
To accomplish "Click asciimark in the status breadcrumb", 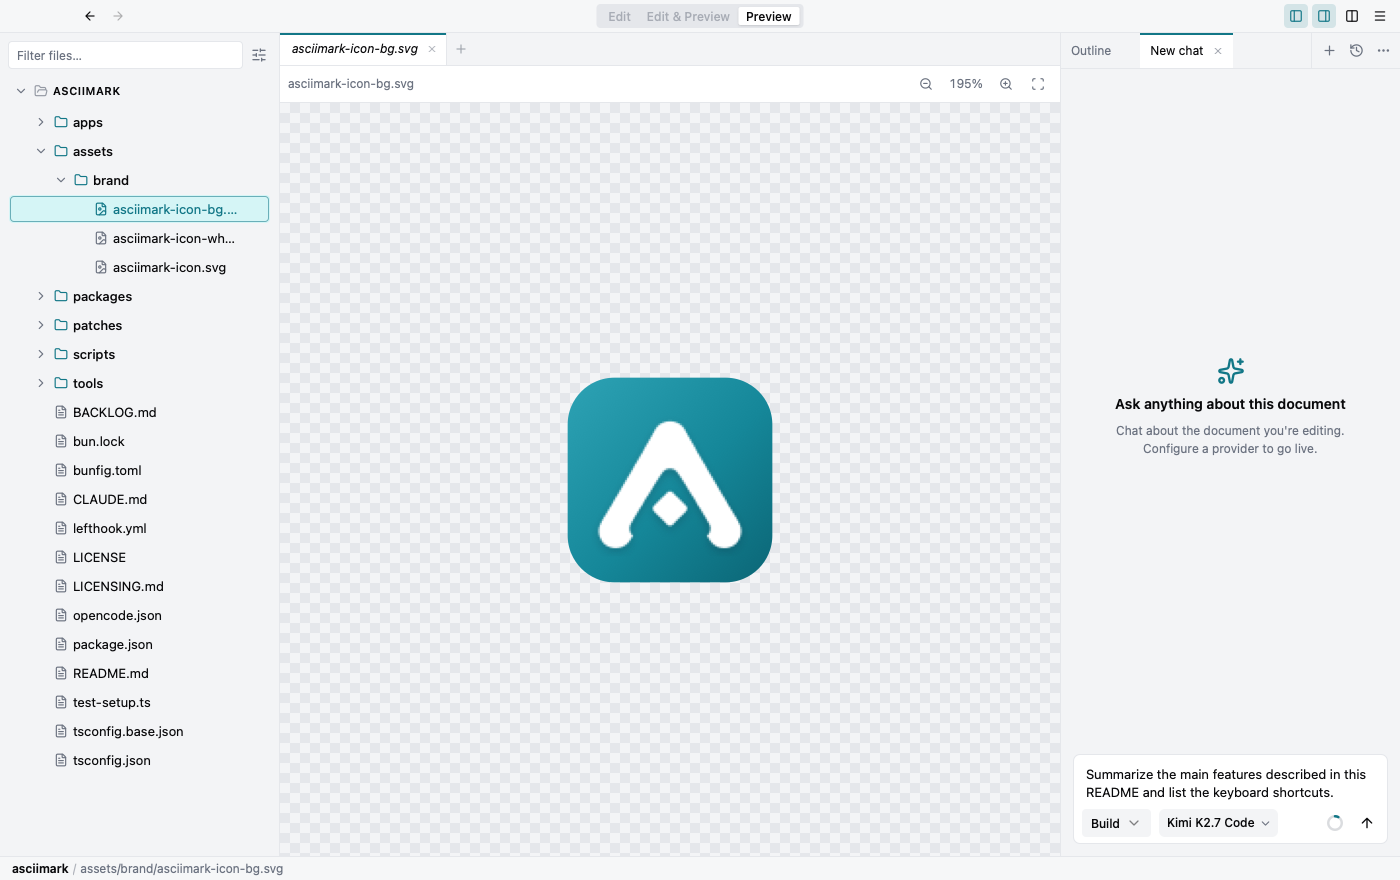I will pos(40,869).
